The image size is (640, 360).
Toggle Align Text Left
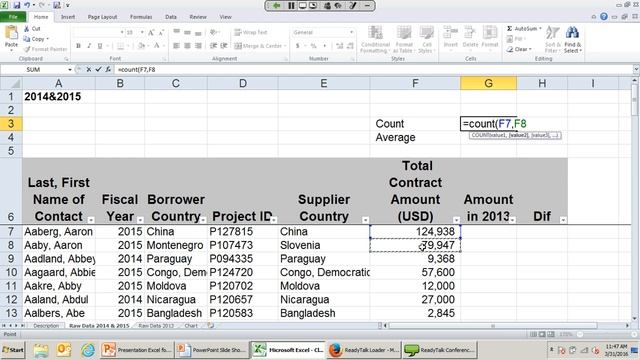(177, 46)
